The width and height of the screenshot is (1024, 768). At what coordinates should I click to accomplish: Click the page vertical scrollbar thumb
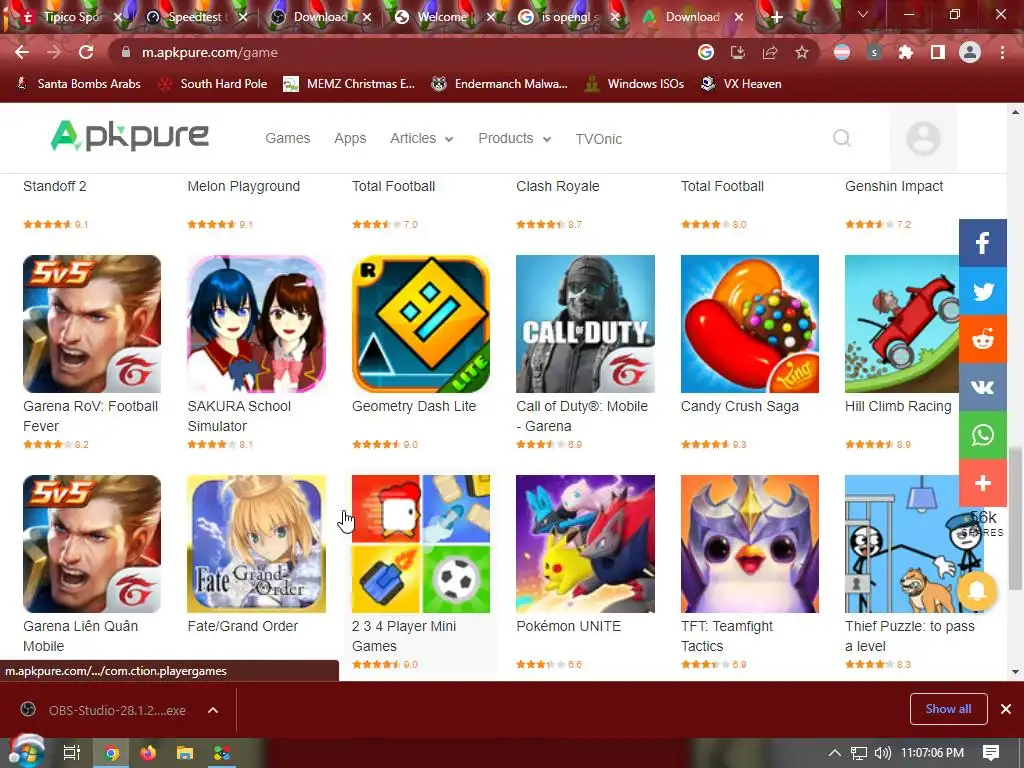[x=1015, y=518]
